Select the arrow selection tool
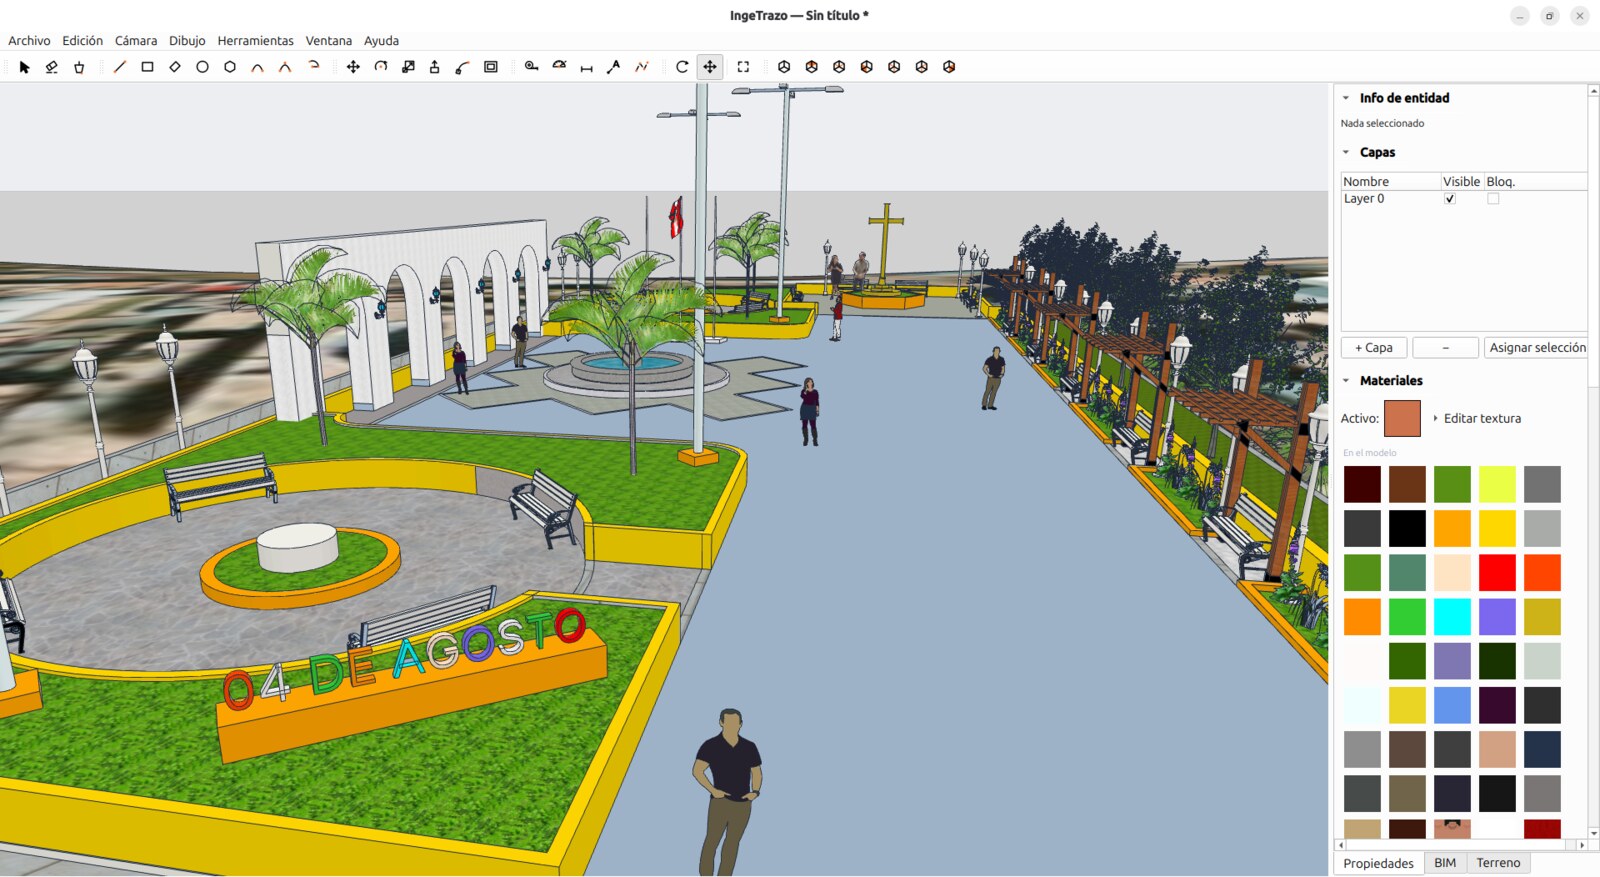 pyautogui.click(x=25, y=67)
